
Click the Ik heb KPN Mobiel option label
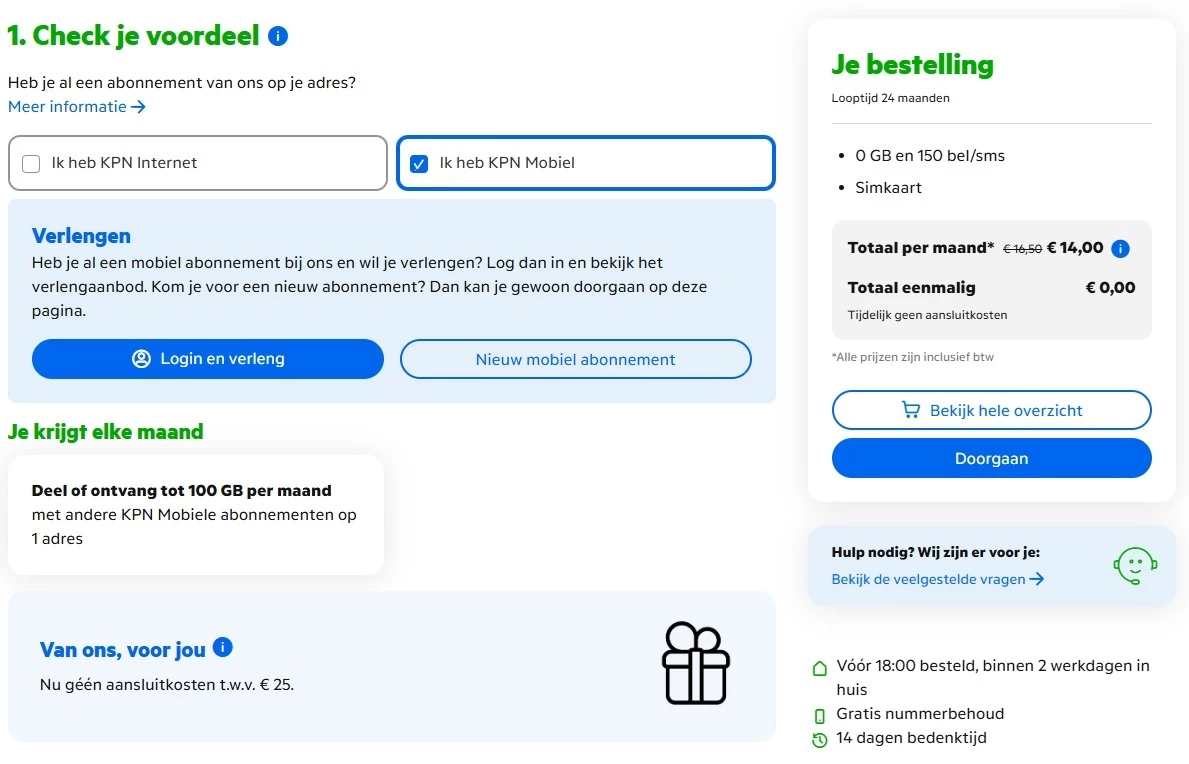coord(507,163)
